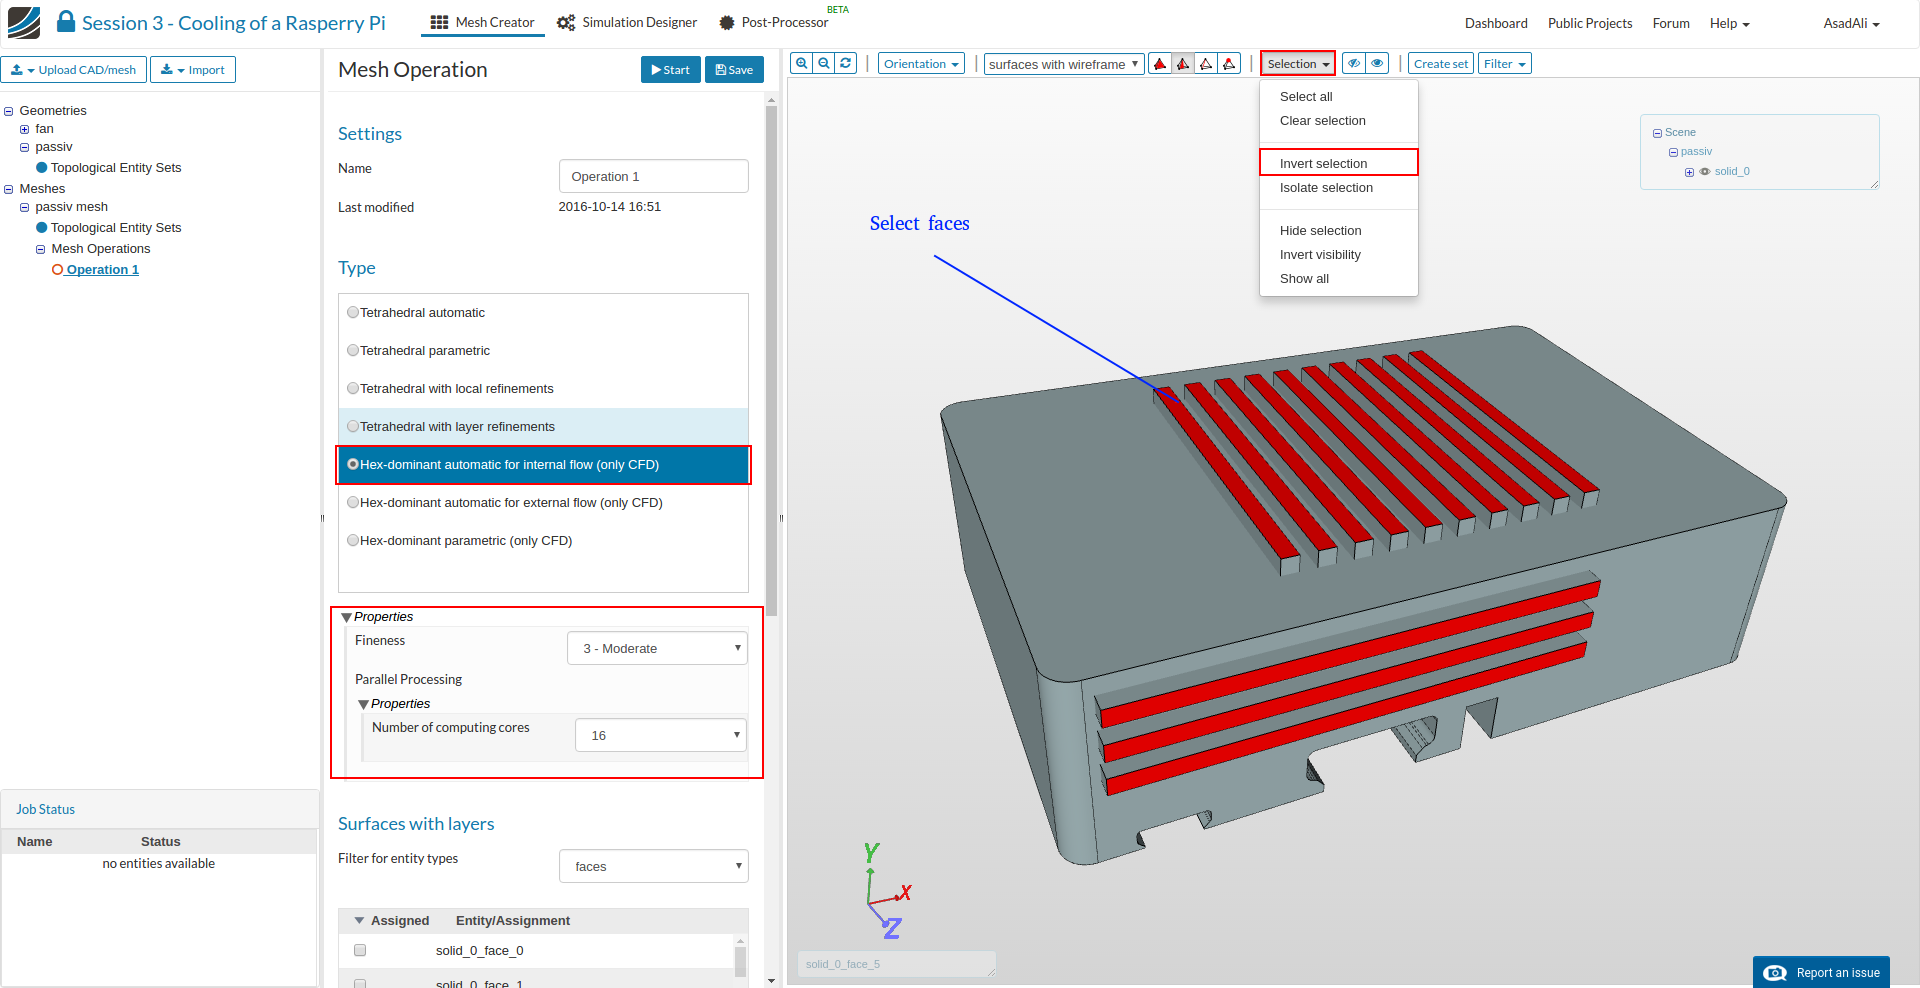Open the Fineness dropdown
Screen dimensions: 1920x988
coord(657,649)
